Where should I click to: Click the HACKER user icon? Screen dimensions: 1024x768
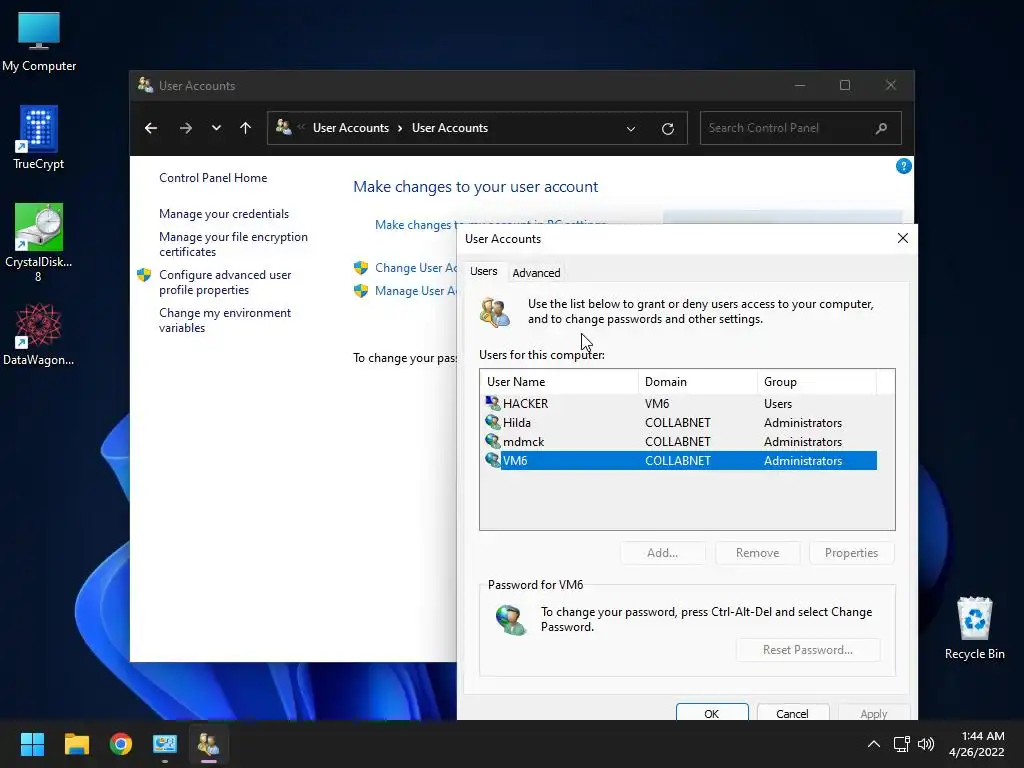point(492,403)
